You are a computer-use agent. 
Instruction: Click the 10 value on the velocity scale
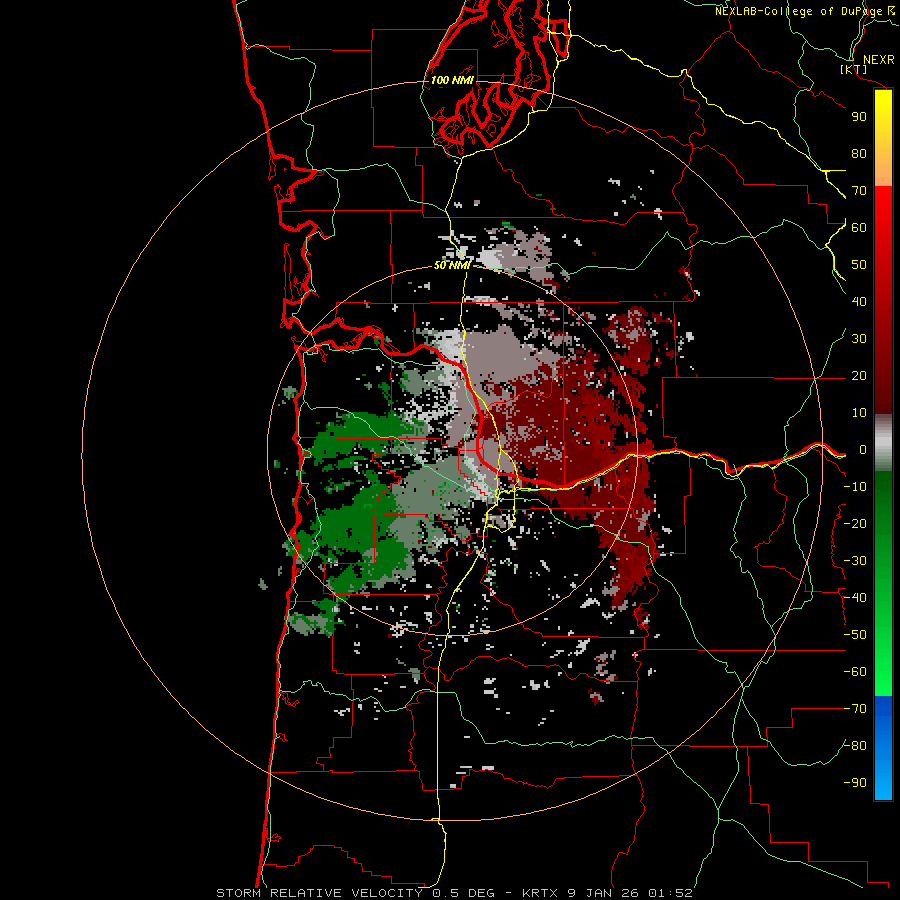click(x=859, y=413)
